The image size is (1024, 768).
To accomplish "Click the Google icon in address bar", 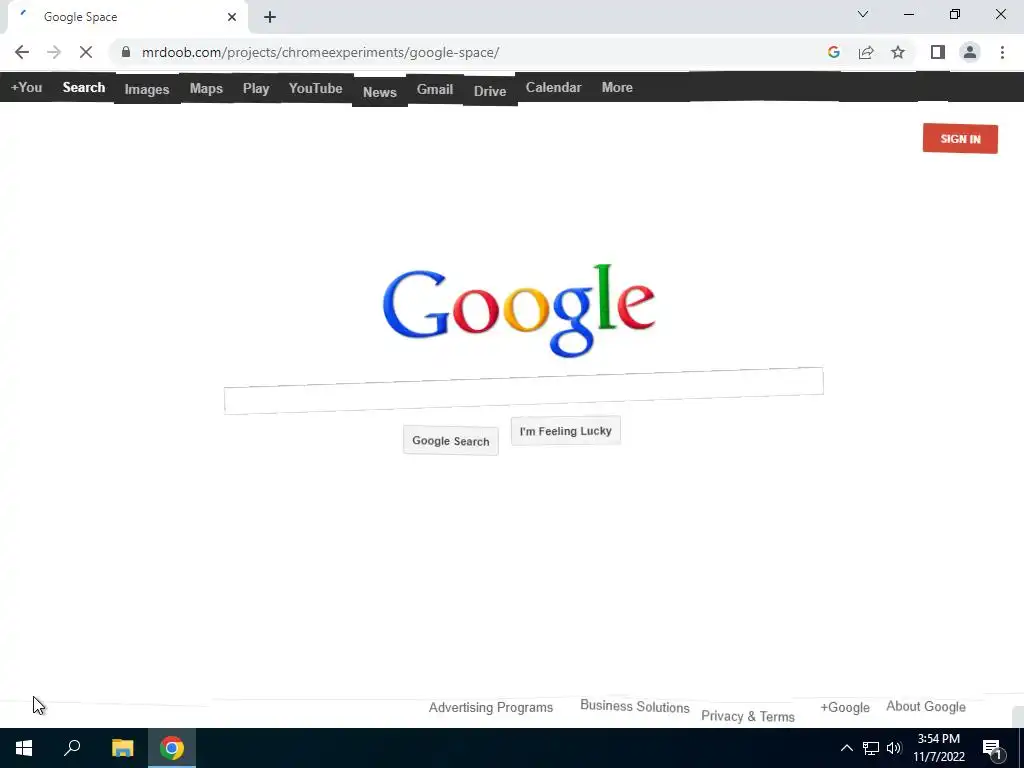I will point(833,52).
